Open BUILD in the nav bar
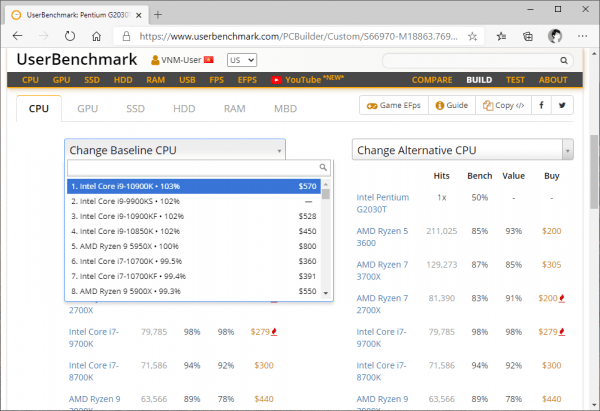 (479, 80)
